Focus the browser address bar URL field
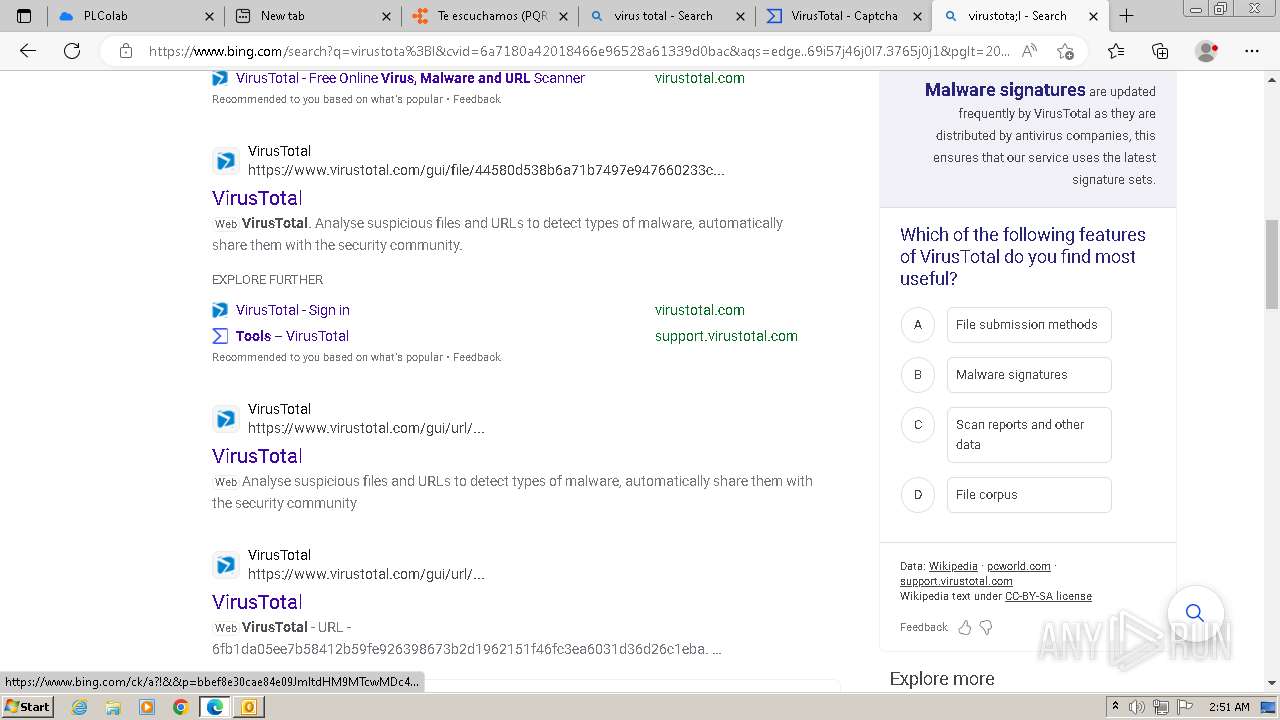 tap(578, 51)
